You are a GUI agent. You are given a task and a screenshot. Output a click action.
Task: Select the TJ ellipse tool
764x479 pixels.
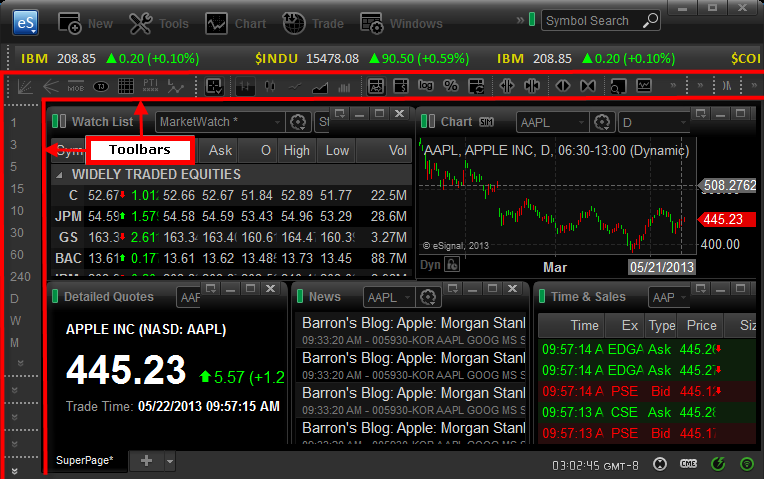(x=101, y=87)
